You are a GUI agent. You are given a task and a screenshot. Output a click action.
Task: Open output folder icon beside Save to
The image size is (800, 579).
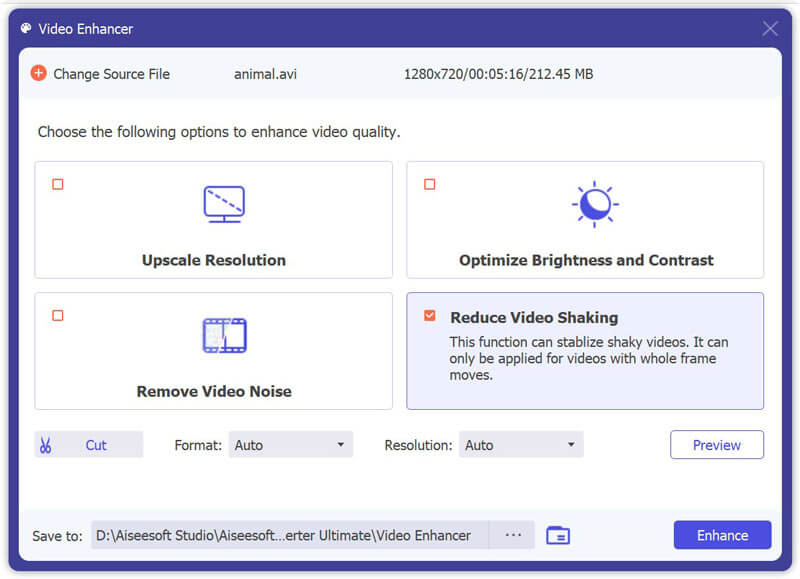click(x=558, y=535)
